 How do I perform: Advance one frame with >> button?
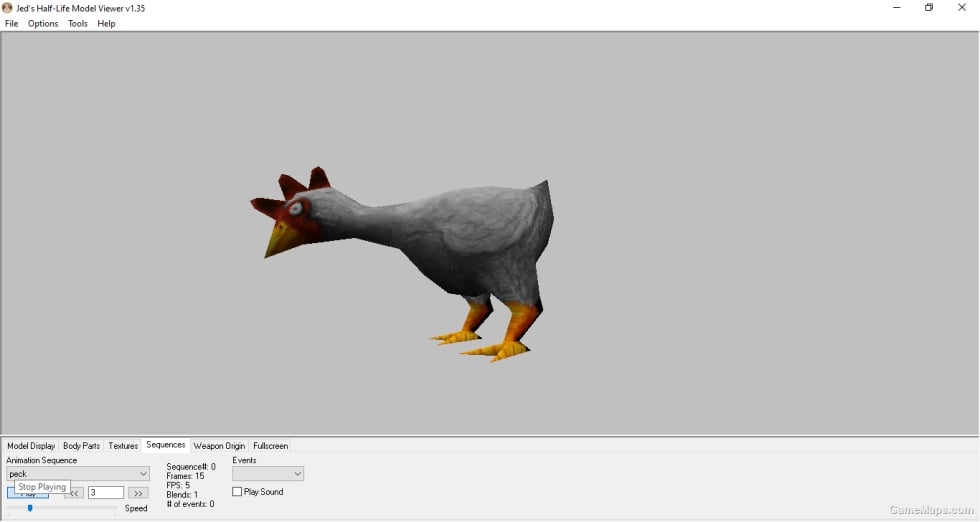[x=138, y=493]
